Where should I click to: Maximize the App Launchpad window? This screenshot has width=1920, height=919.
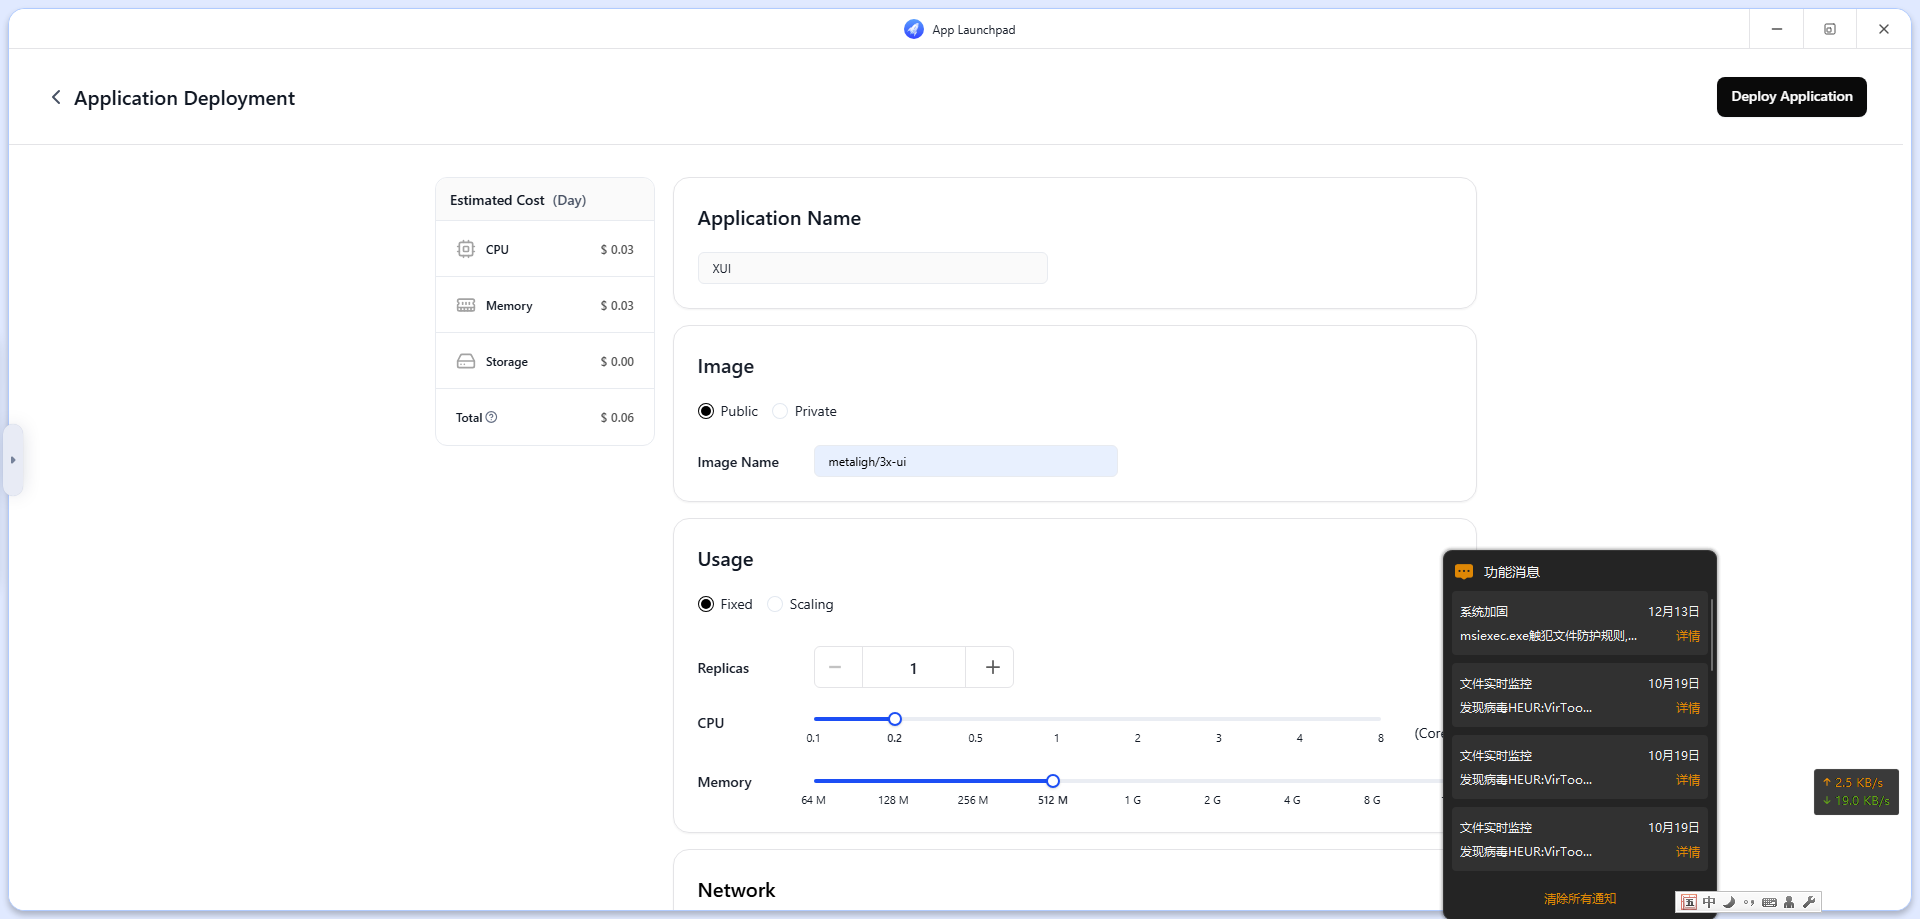click(1830, 29)
